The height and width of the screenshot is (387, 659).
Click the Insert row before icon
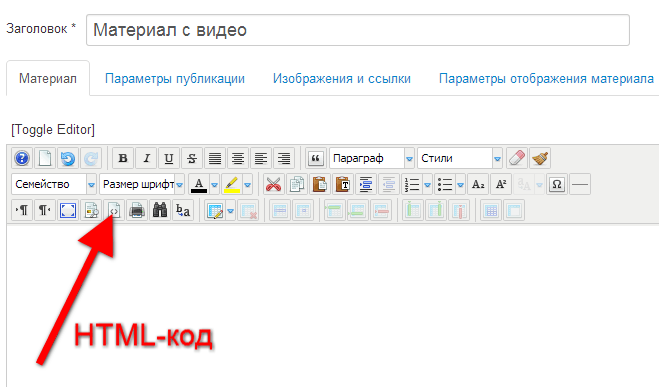[x=334, y=210]
